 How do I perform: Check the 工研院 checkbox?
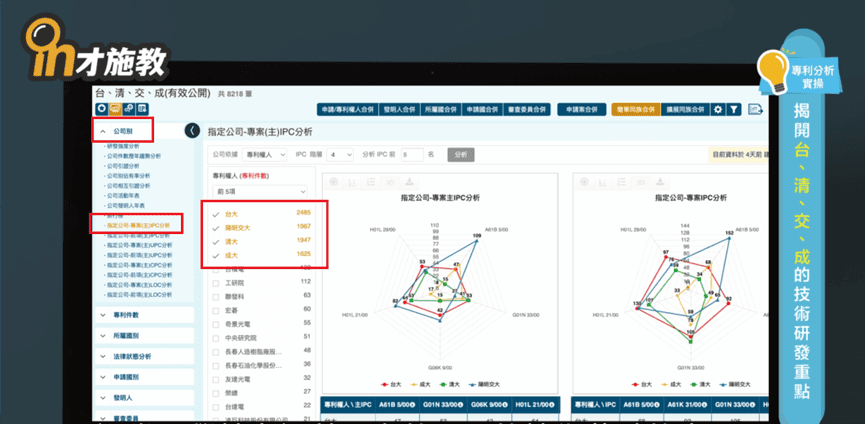click(x=216, y=282)
